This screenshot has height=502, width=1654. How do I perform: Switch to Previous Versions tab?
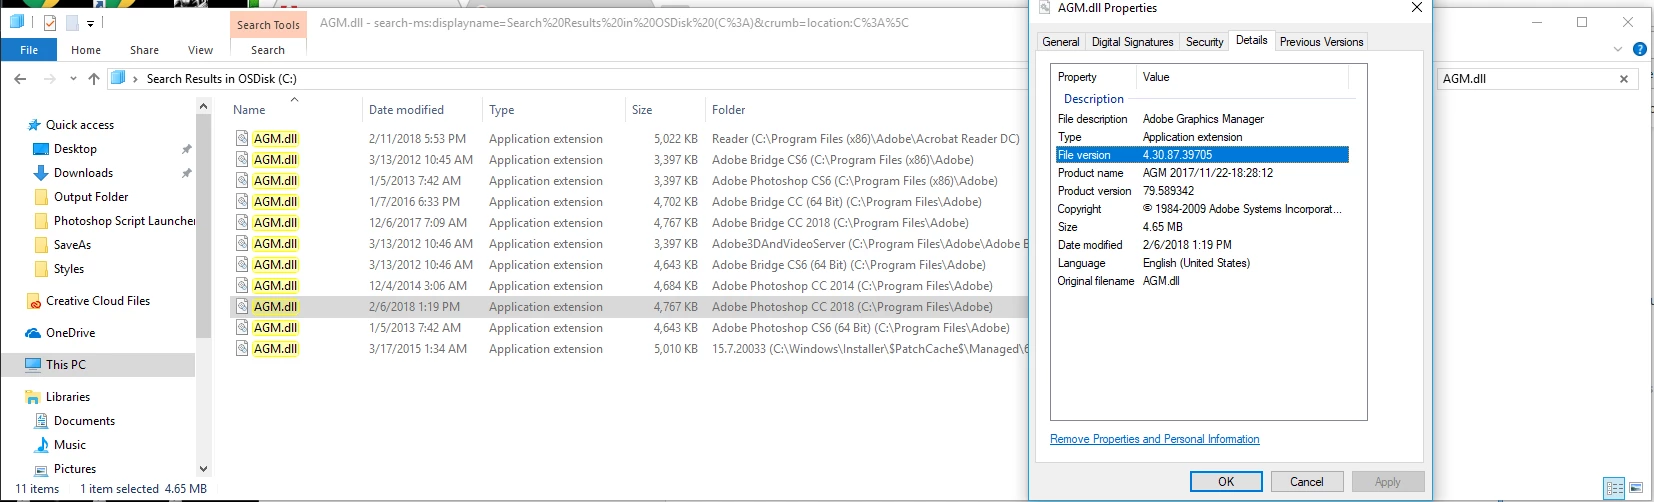pos(1321,42)
